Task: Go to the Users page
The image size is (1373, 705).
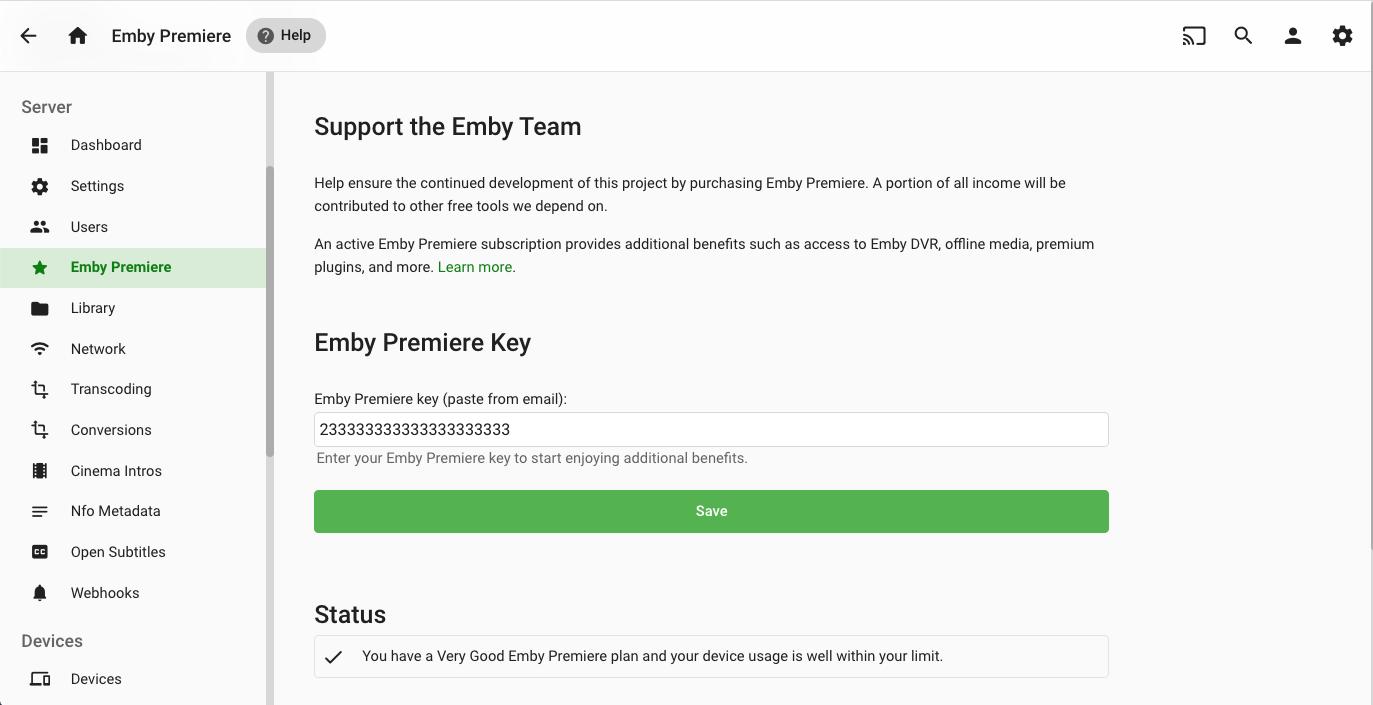Action: tap(133, 227)
